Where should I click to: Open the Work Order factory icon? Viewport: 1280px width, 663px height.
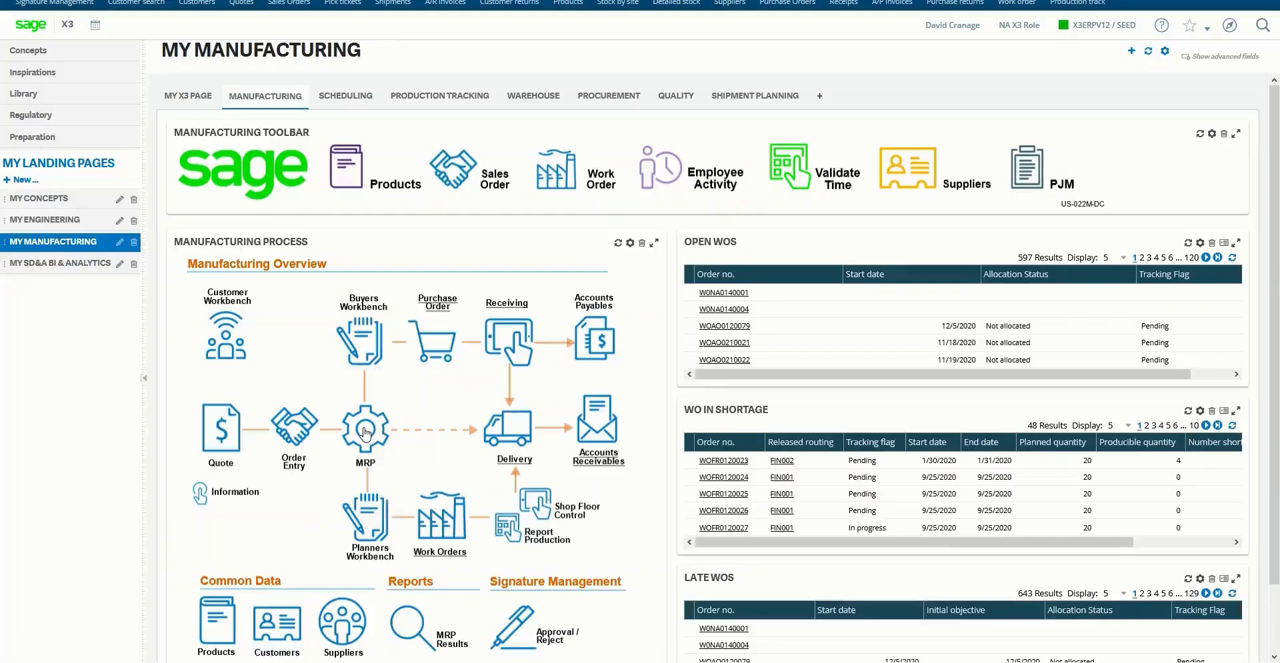click(x=556, y=169)
